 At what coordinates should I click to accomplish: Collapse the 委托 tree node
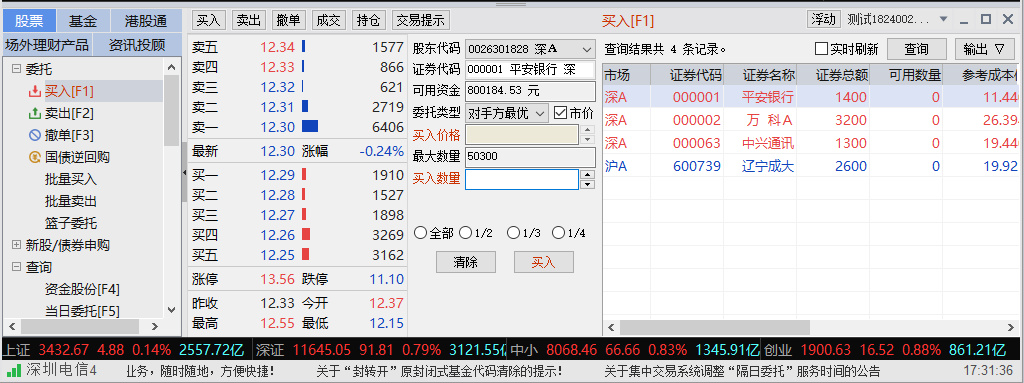tap(16, 69)
